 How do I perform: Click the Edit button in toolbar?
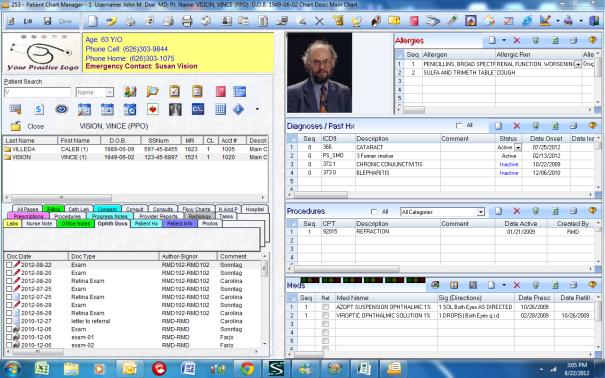pyautogui.click(x=28, y=21)
